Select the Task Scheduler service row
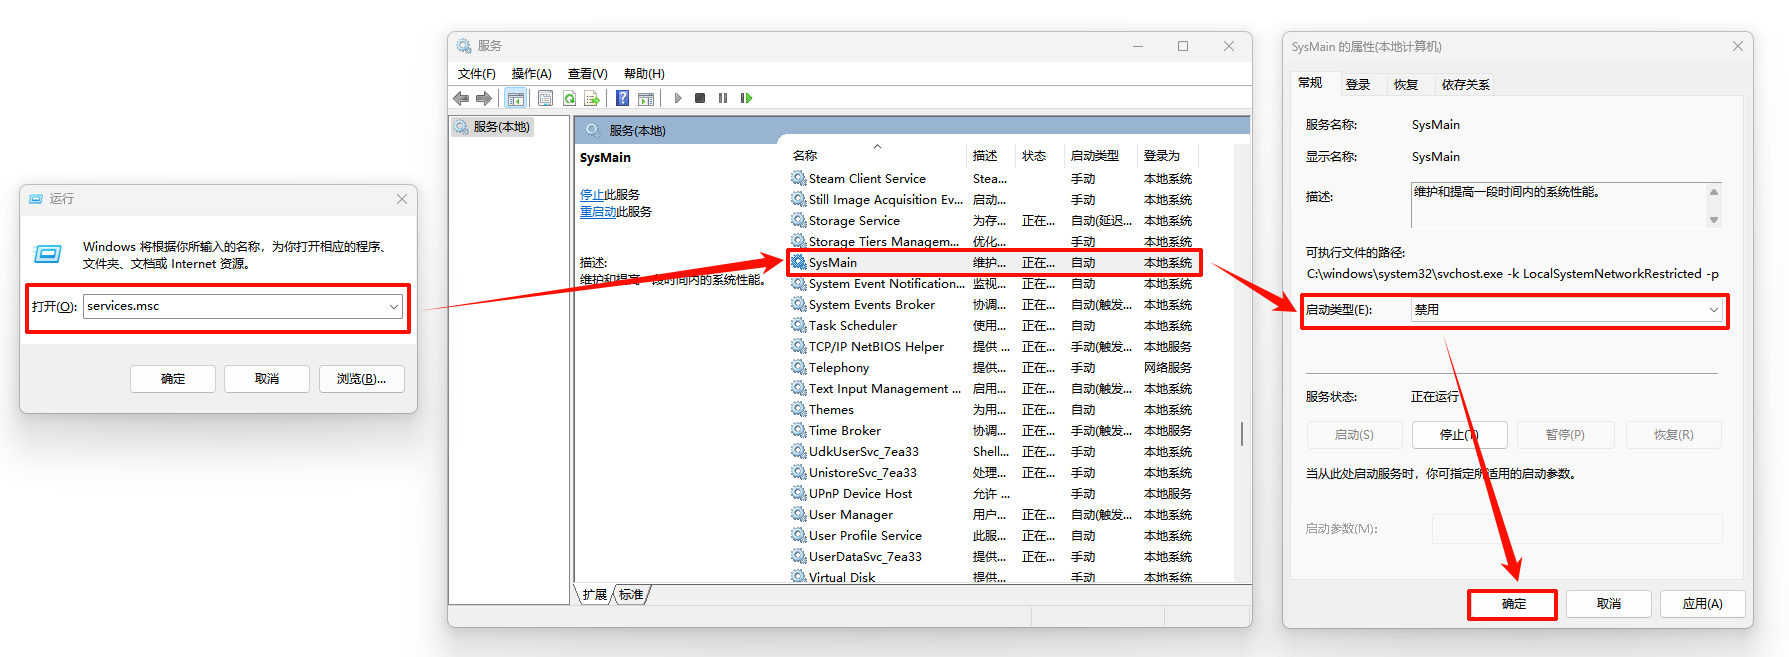1789x657 pixels. tap(852, 326)
